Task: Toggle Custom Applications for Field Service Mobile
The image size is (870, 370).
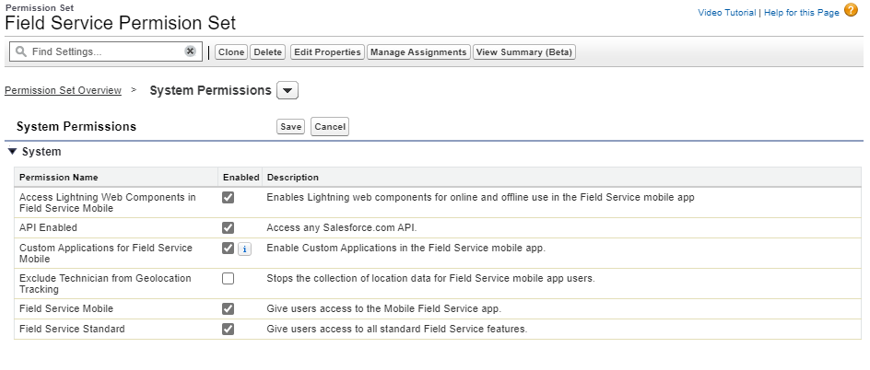Action: (x=228, y=248)
